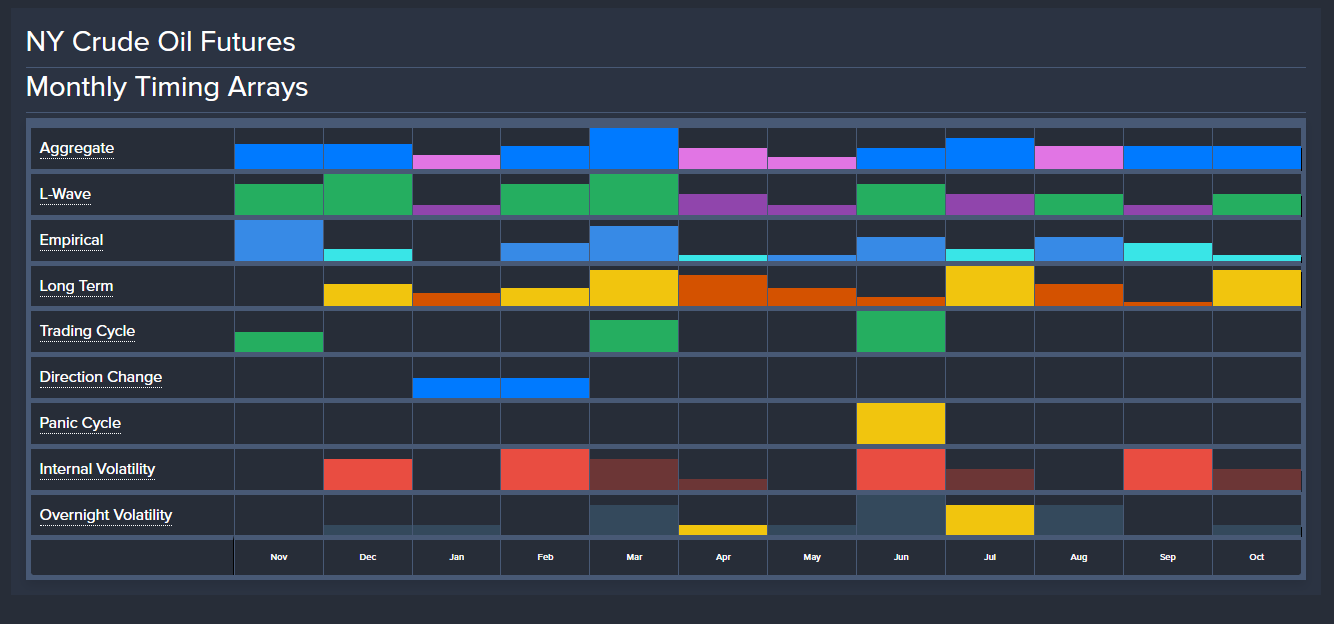This screenshot has width=1334, height=624.
Task: Select the tall blue Aggregate bar in March
Action: coord(634,149)
